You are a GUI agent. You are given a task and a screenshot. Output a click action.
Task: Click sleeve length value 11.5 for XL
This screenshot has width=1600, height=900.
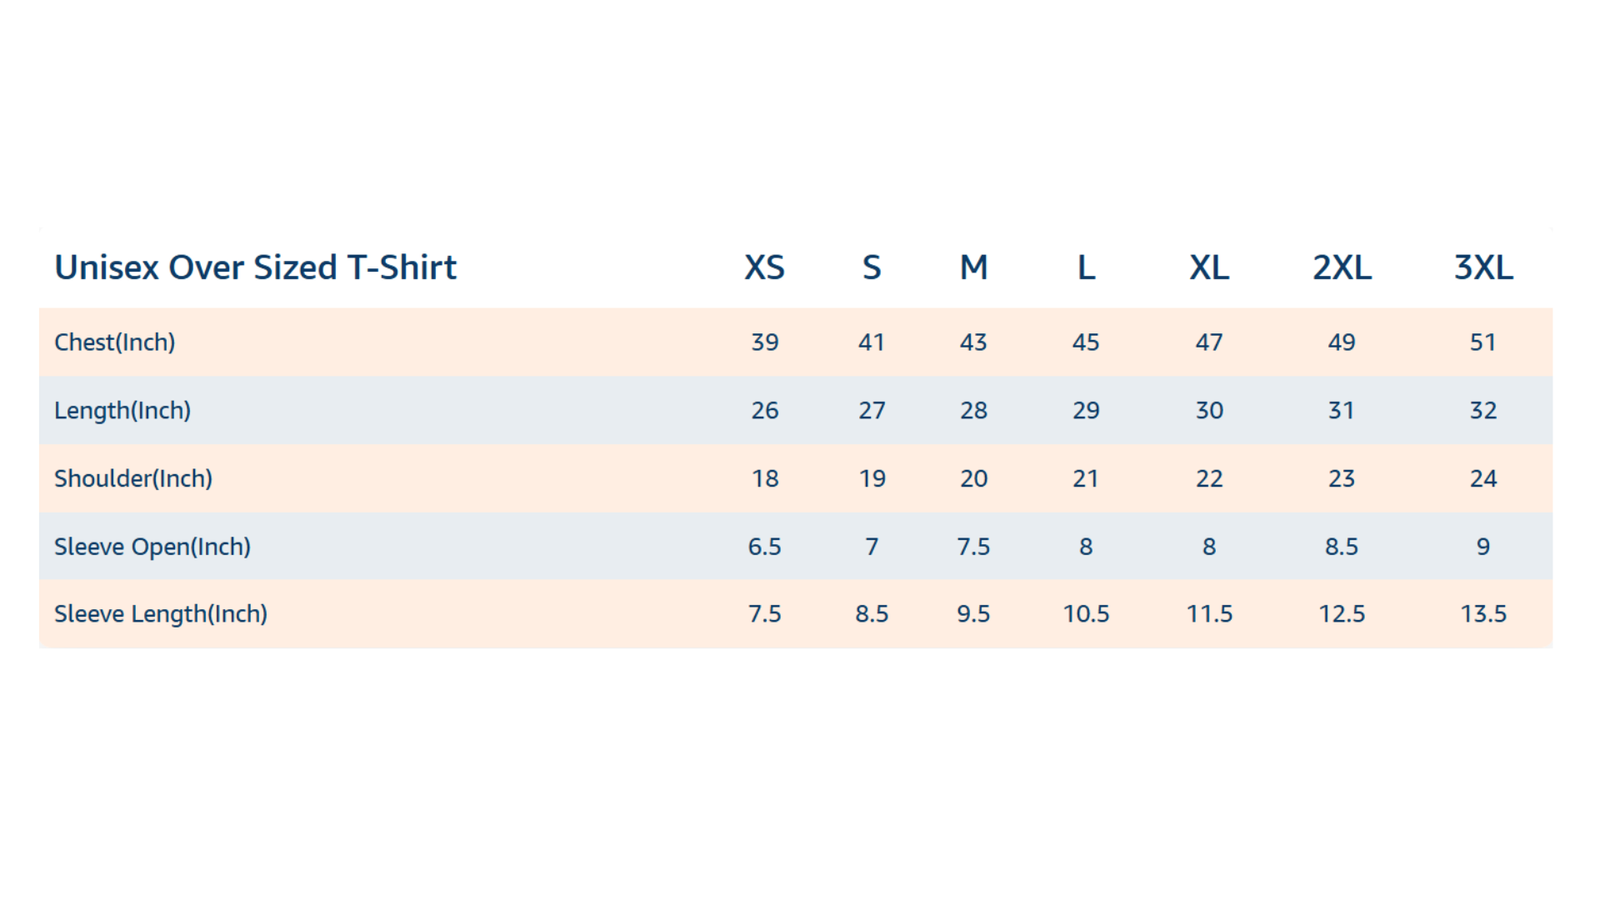(x=1209, y=614)
